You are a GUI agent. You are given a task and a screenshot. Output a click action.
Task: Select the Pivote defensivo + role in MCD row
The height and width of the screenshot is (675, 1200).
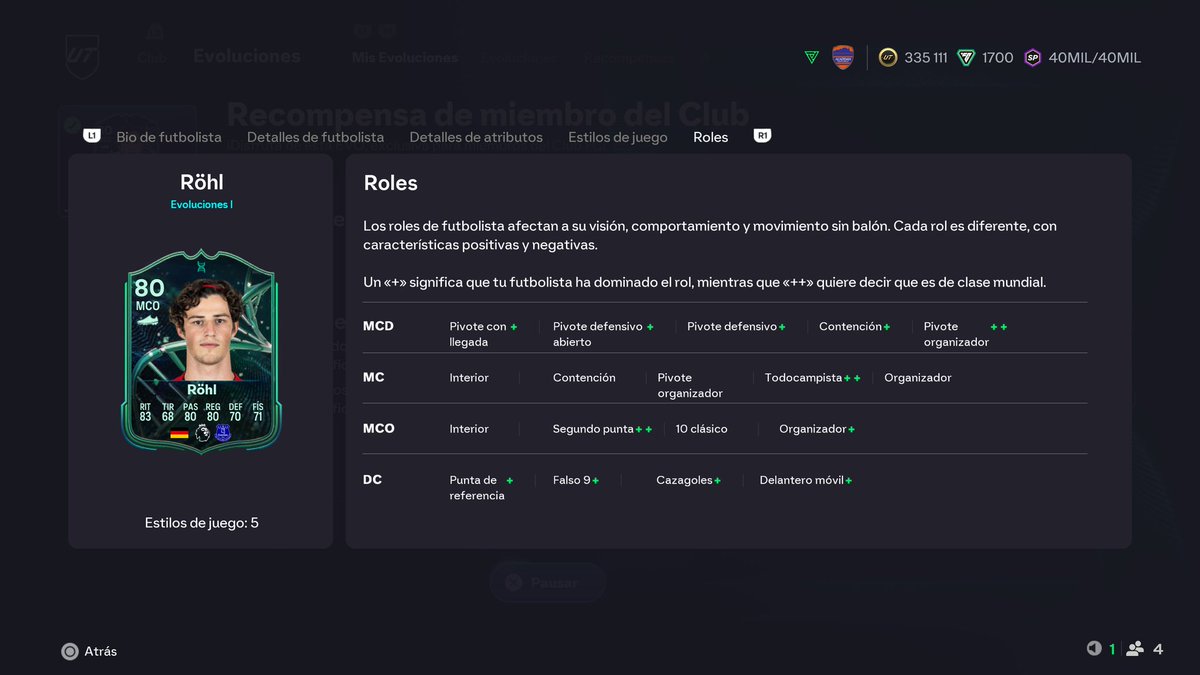click(736, 326)
